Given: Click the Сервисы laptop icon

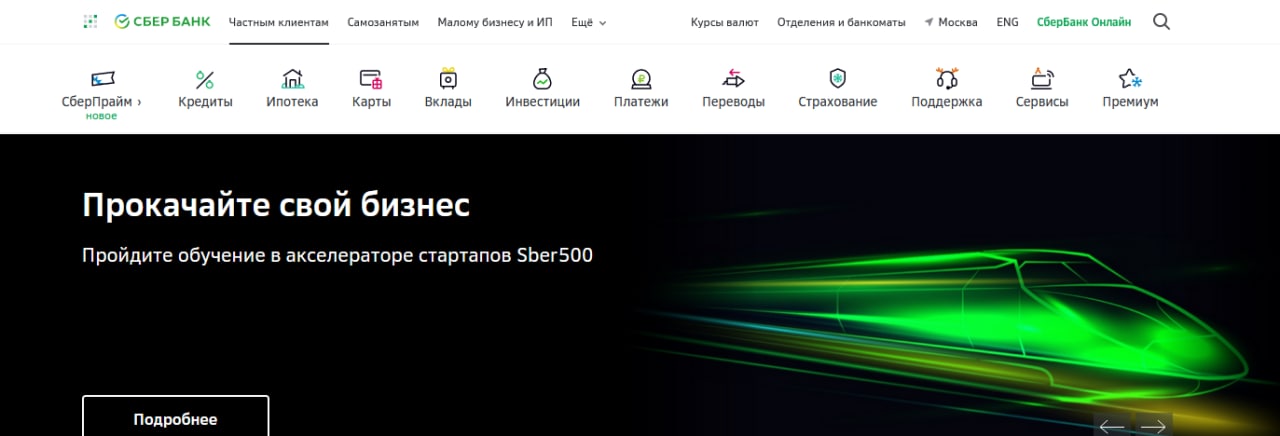Looking at the screenshot, I should click(x=1042, y=79).
